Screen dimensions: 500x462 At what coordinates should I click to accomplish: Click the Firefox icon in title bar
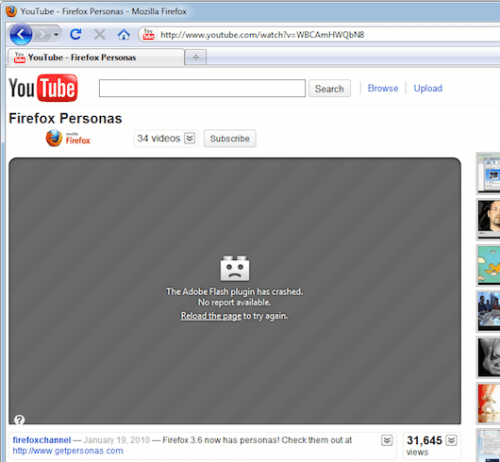(11, 11)
